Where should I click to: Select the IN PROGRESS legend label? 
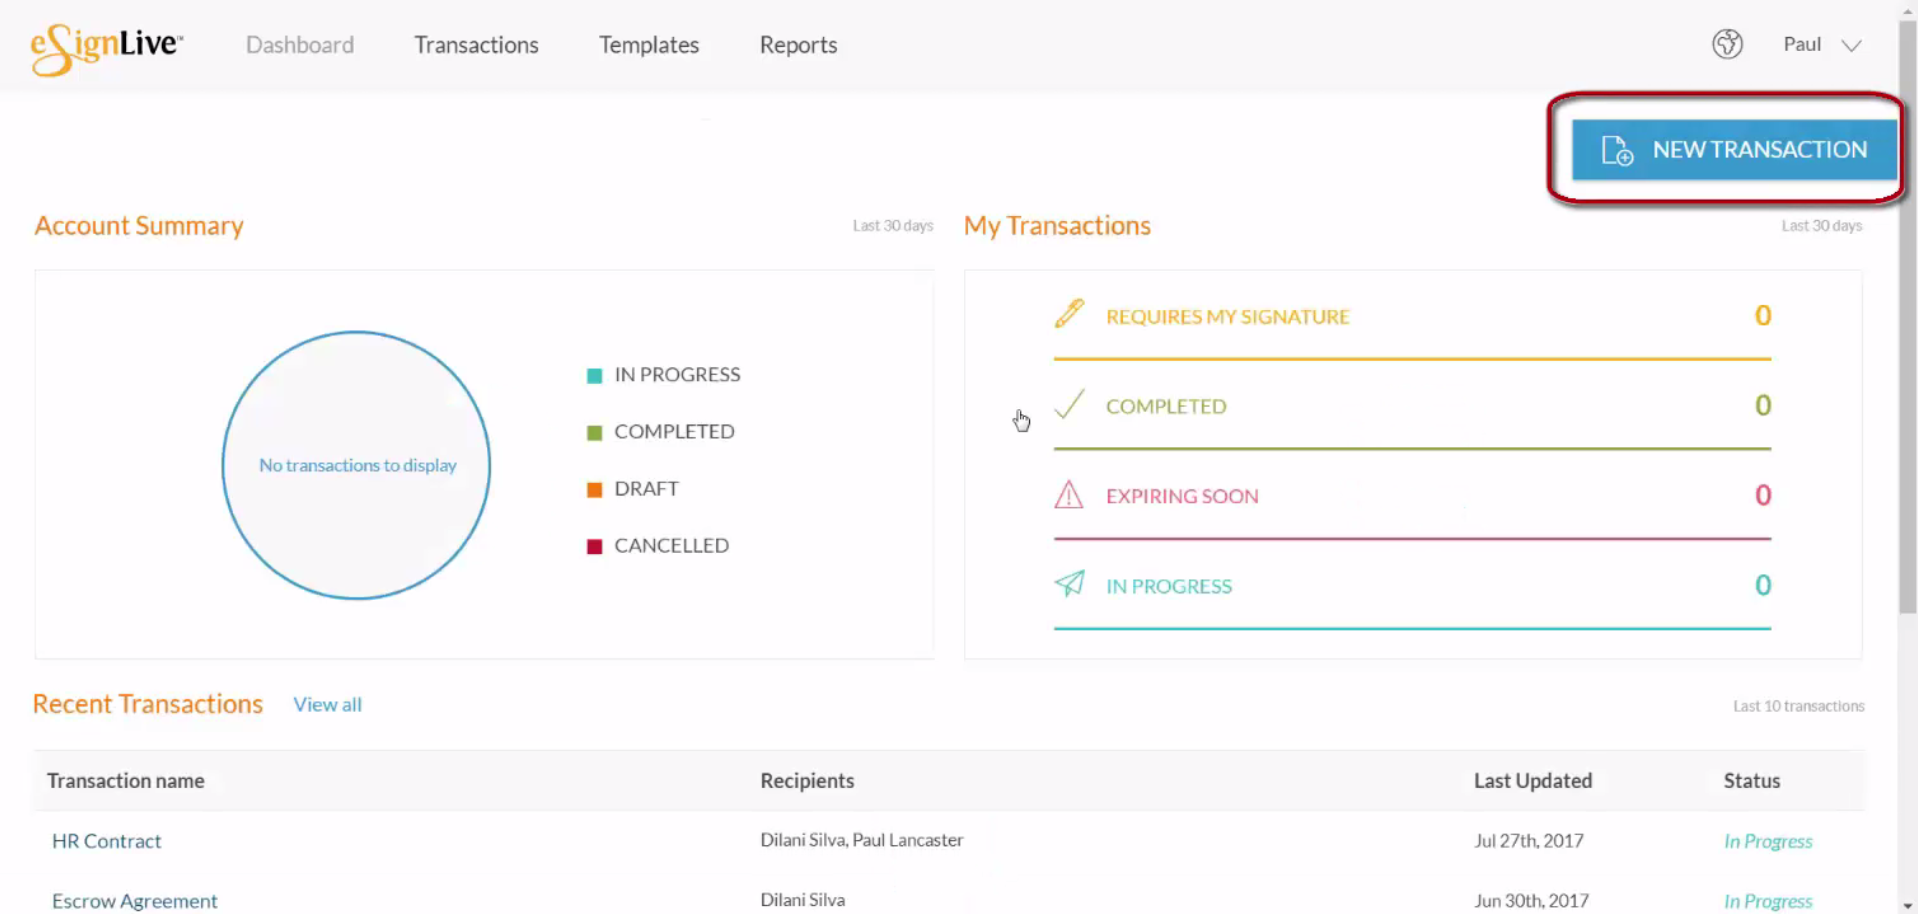677,375
